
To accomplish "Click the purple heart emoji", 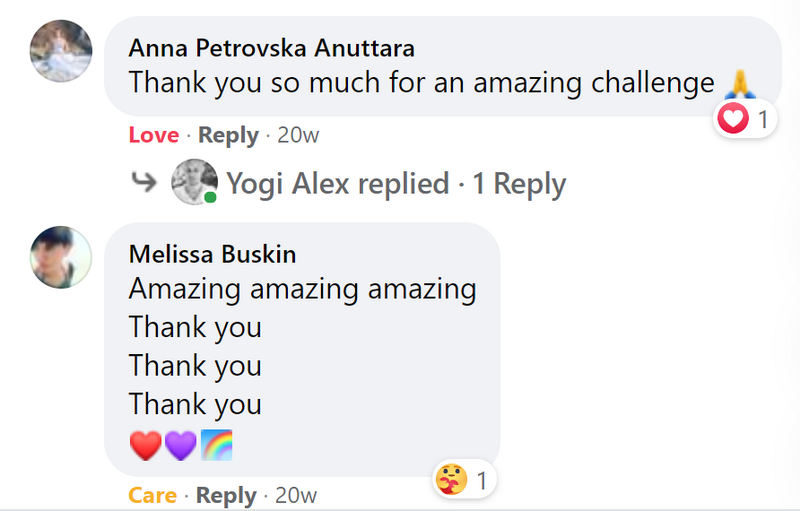I will point(180,444).
